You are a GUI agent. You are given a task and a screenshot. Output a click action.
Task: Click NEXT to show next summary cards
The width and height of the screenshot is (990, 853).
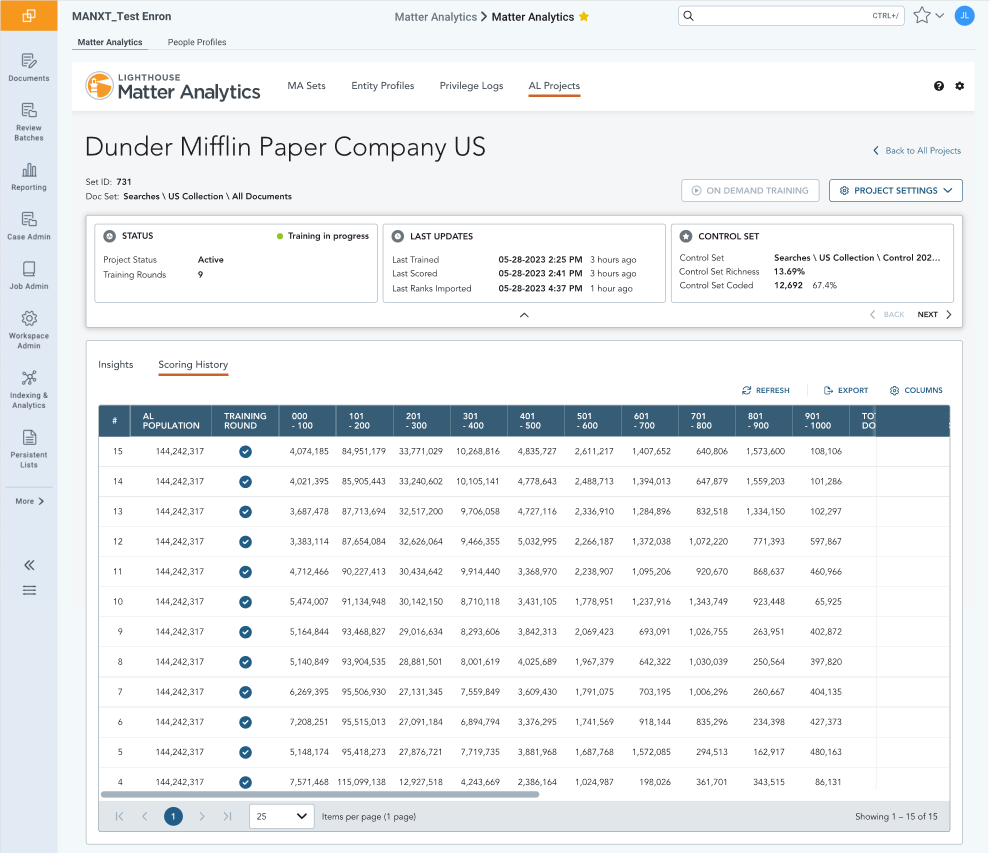point(934,314)
